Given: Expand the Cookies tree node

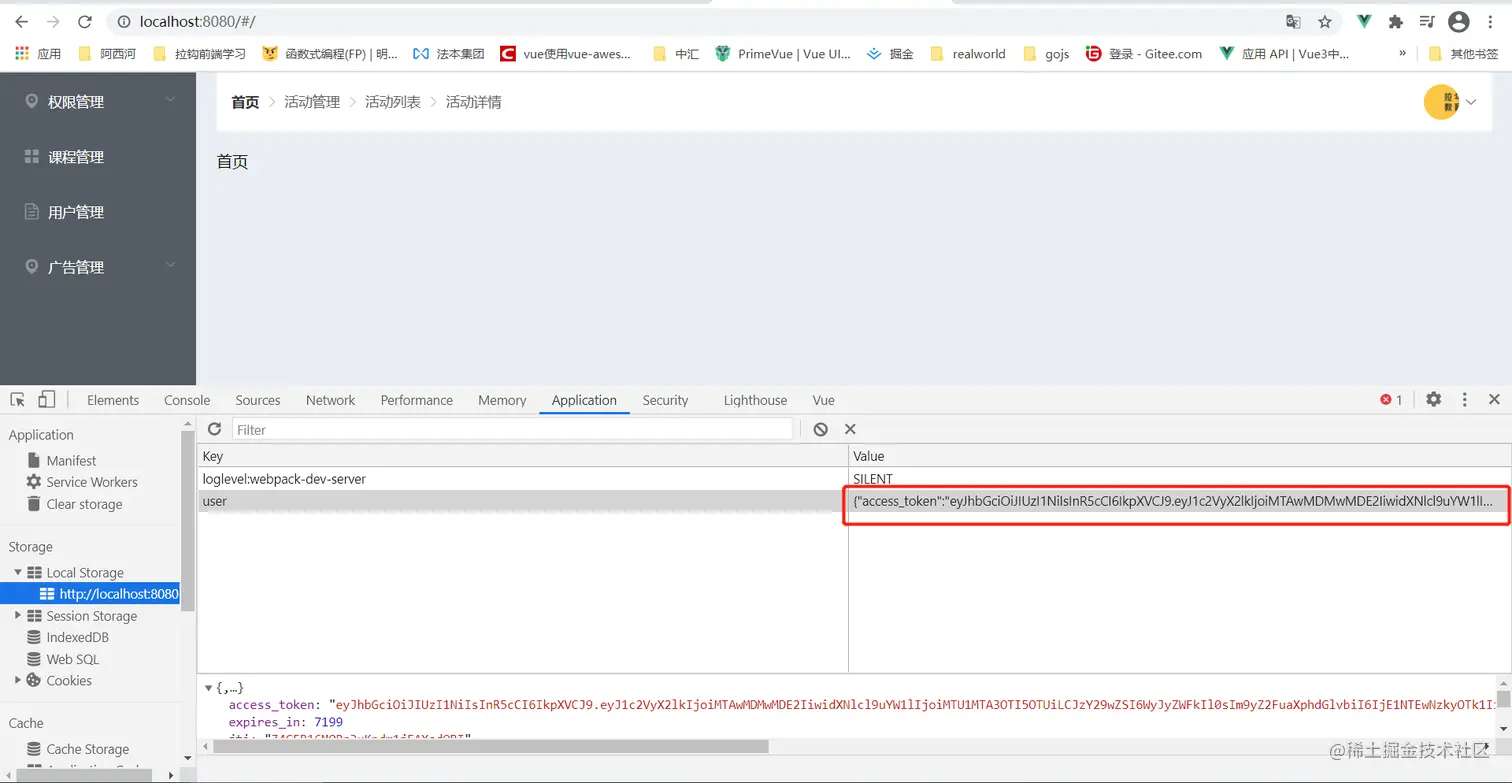Looking at the screenshot, I should (18, 680).
